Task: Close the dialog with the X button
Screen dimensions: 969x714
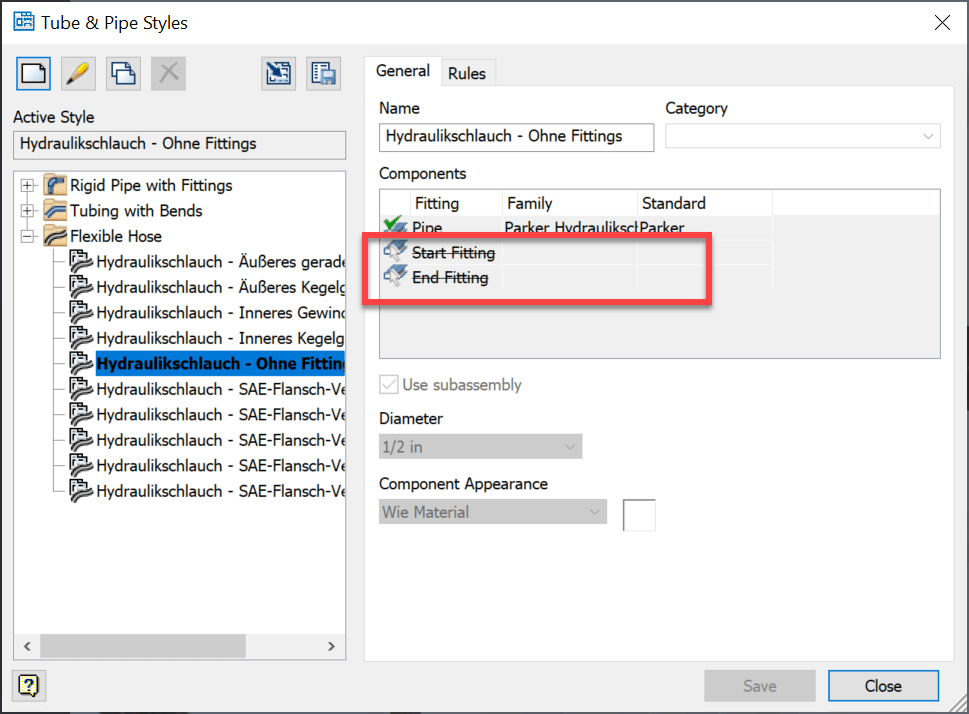Action: tap(942, 23)
